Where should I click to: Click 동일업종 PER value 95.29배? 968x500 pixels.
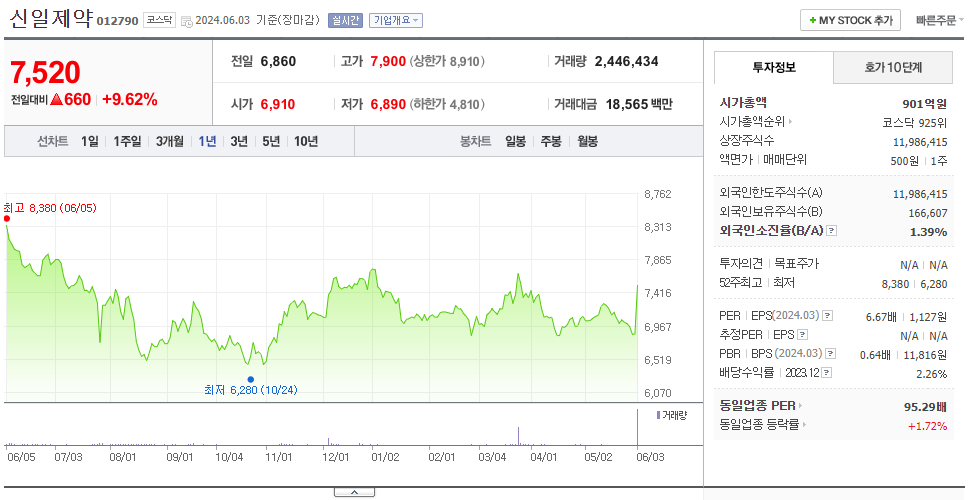pyautogui.click(x=924, y=407)
